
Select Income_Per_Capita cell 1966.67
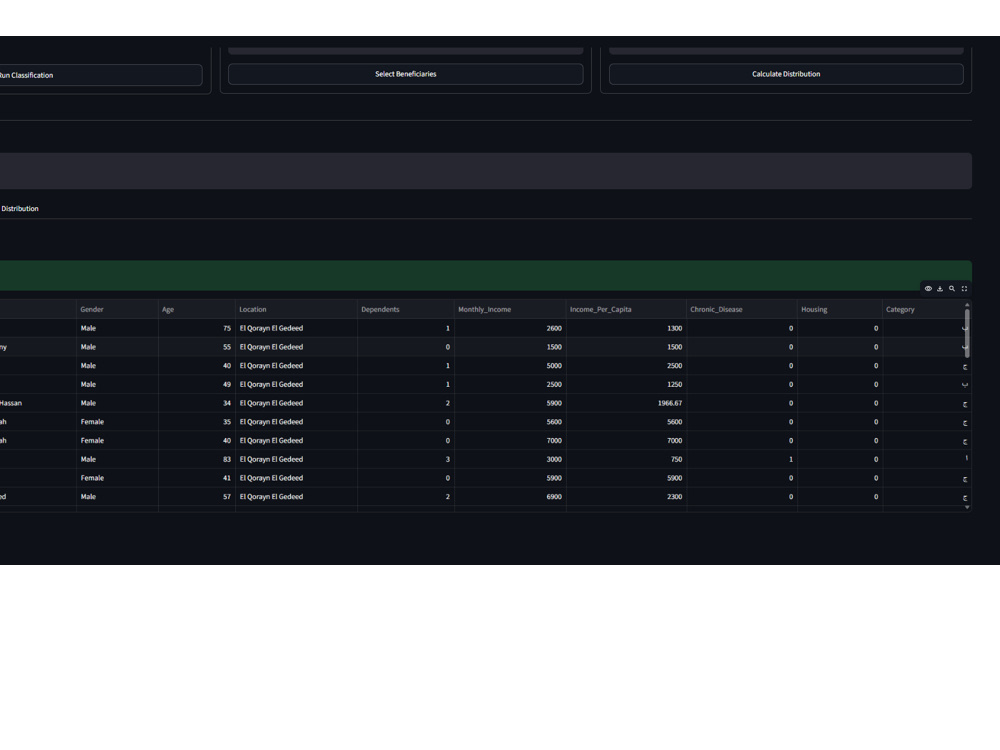626,403
